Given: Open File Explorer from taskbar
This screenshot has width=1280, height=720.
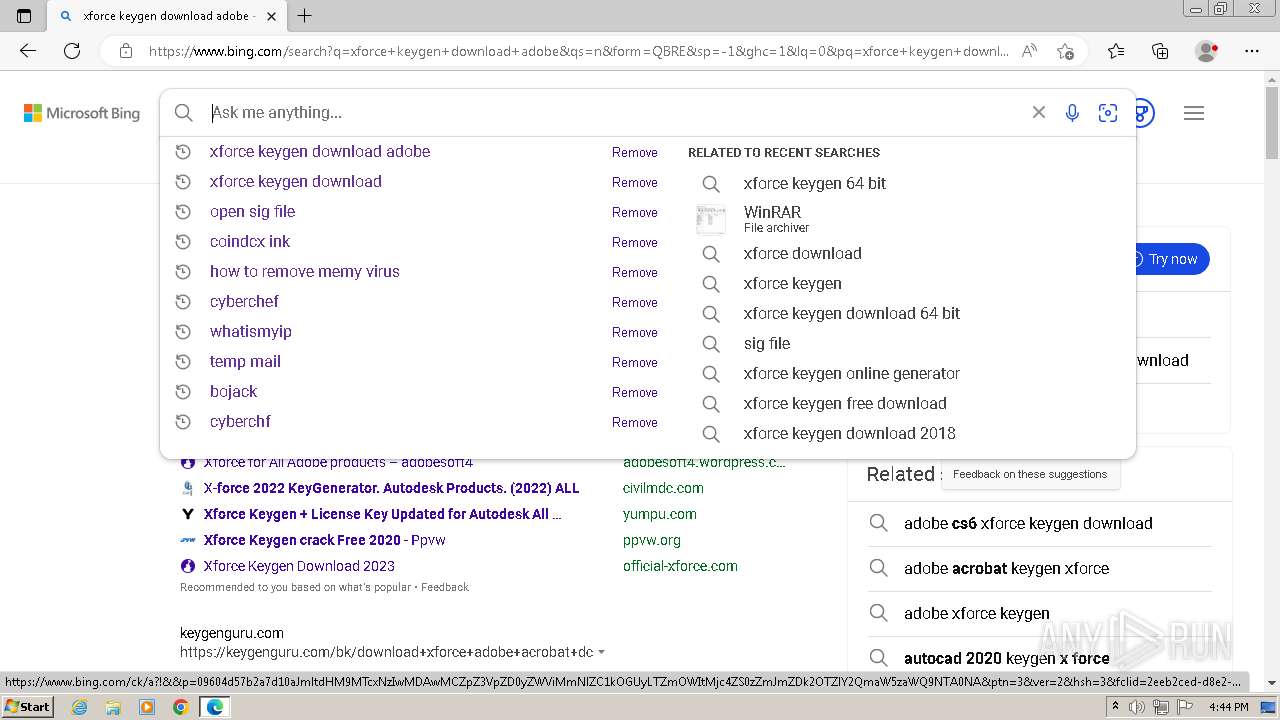Looking at the screenshot, I should point(113,707).
